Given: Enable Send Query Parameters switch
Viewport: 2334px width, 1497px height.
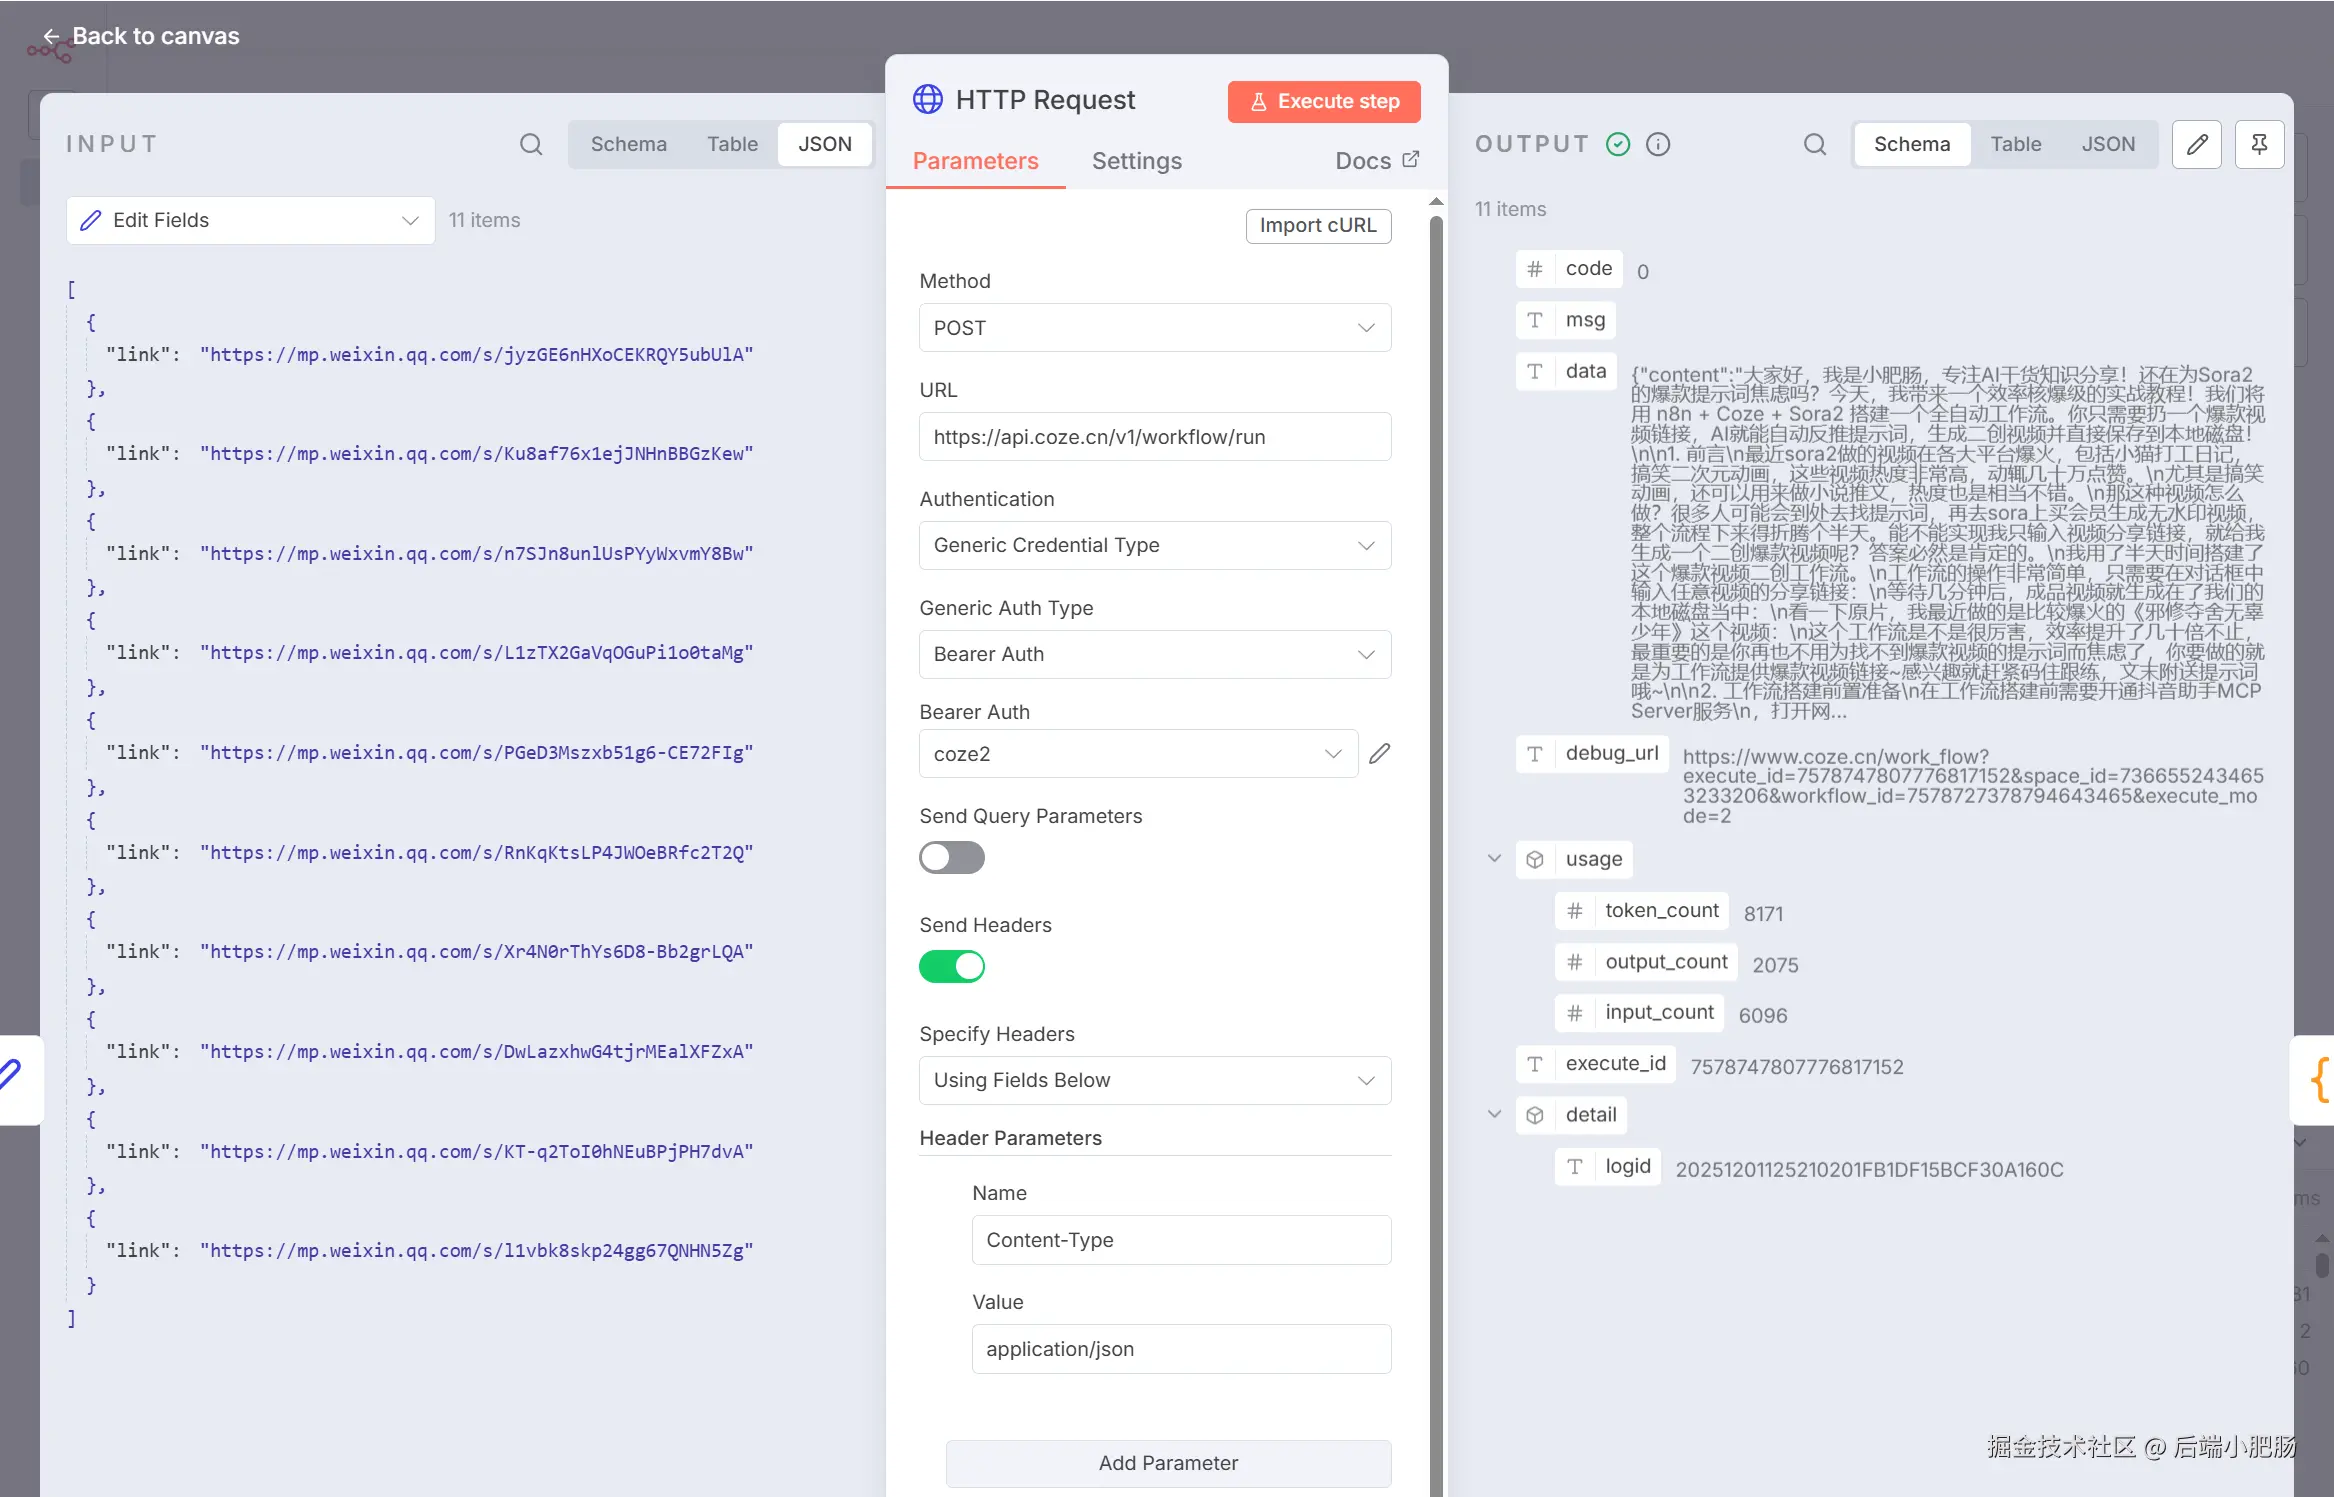Looking at the screenshot, I should pos(951,858).
